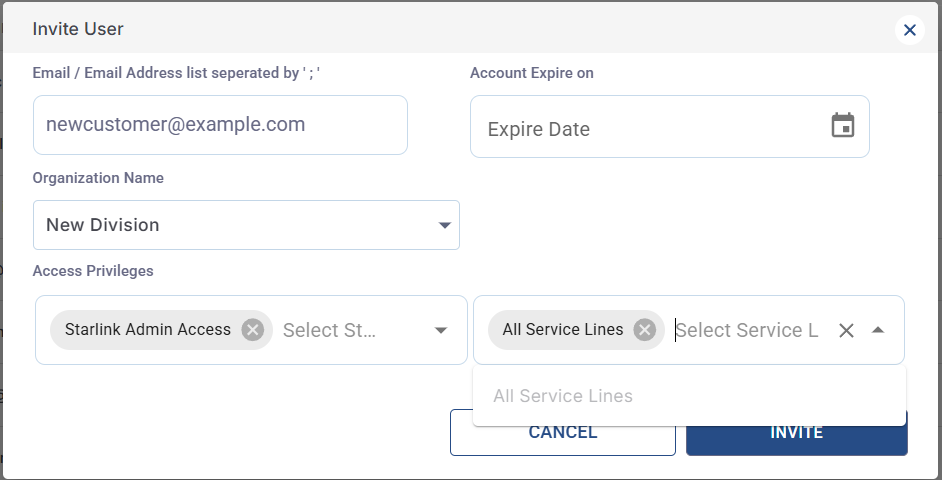This screenshot has height=480, width=942.
Task: Focus the email address input field
Action: pos(220,125)
